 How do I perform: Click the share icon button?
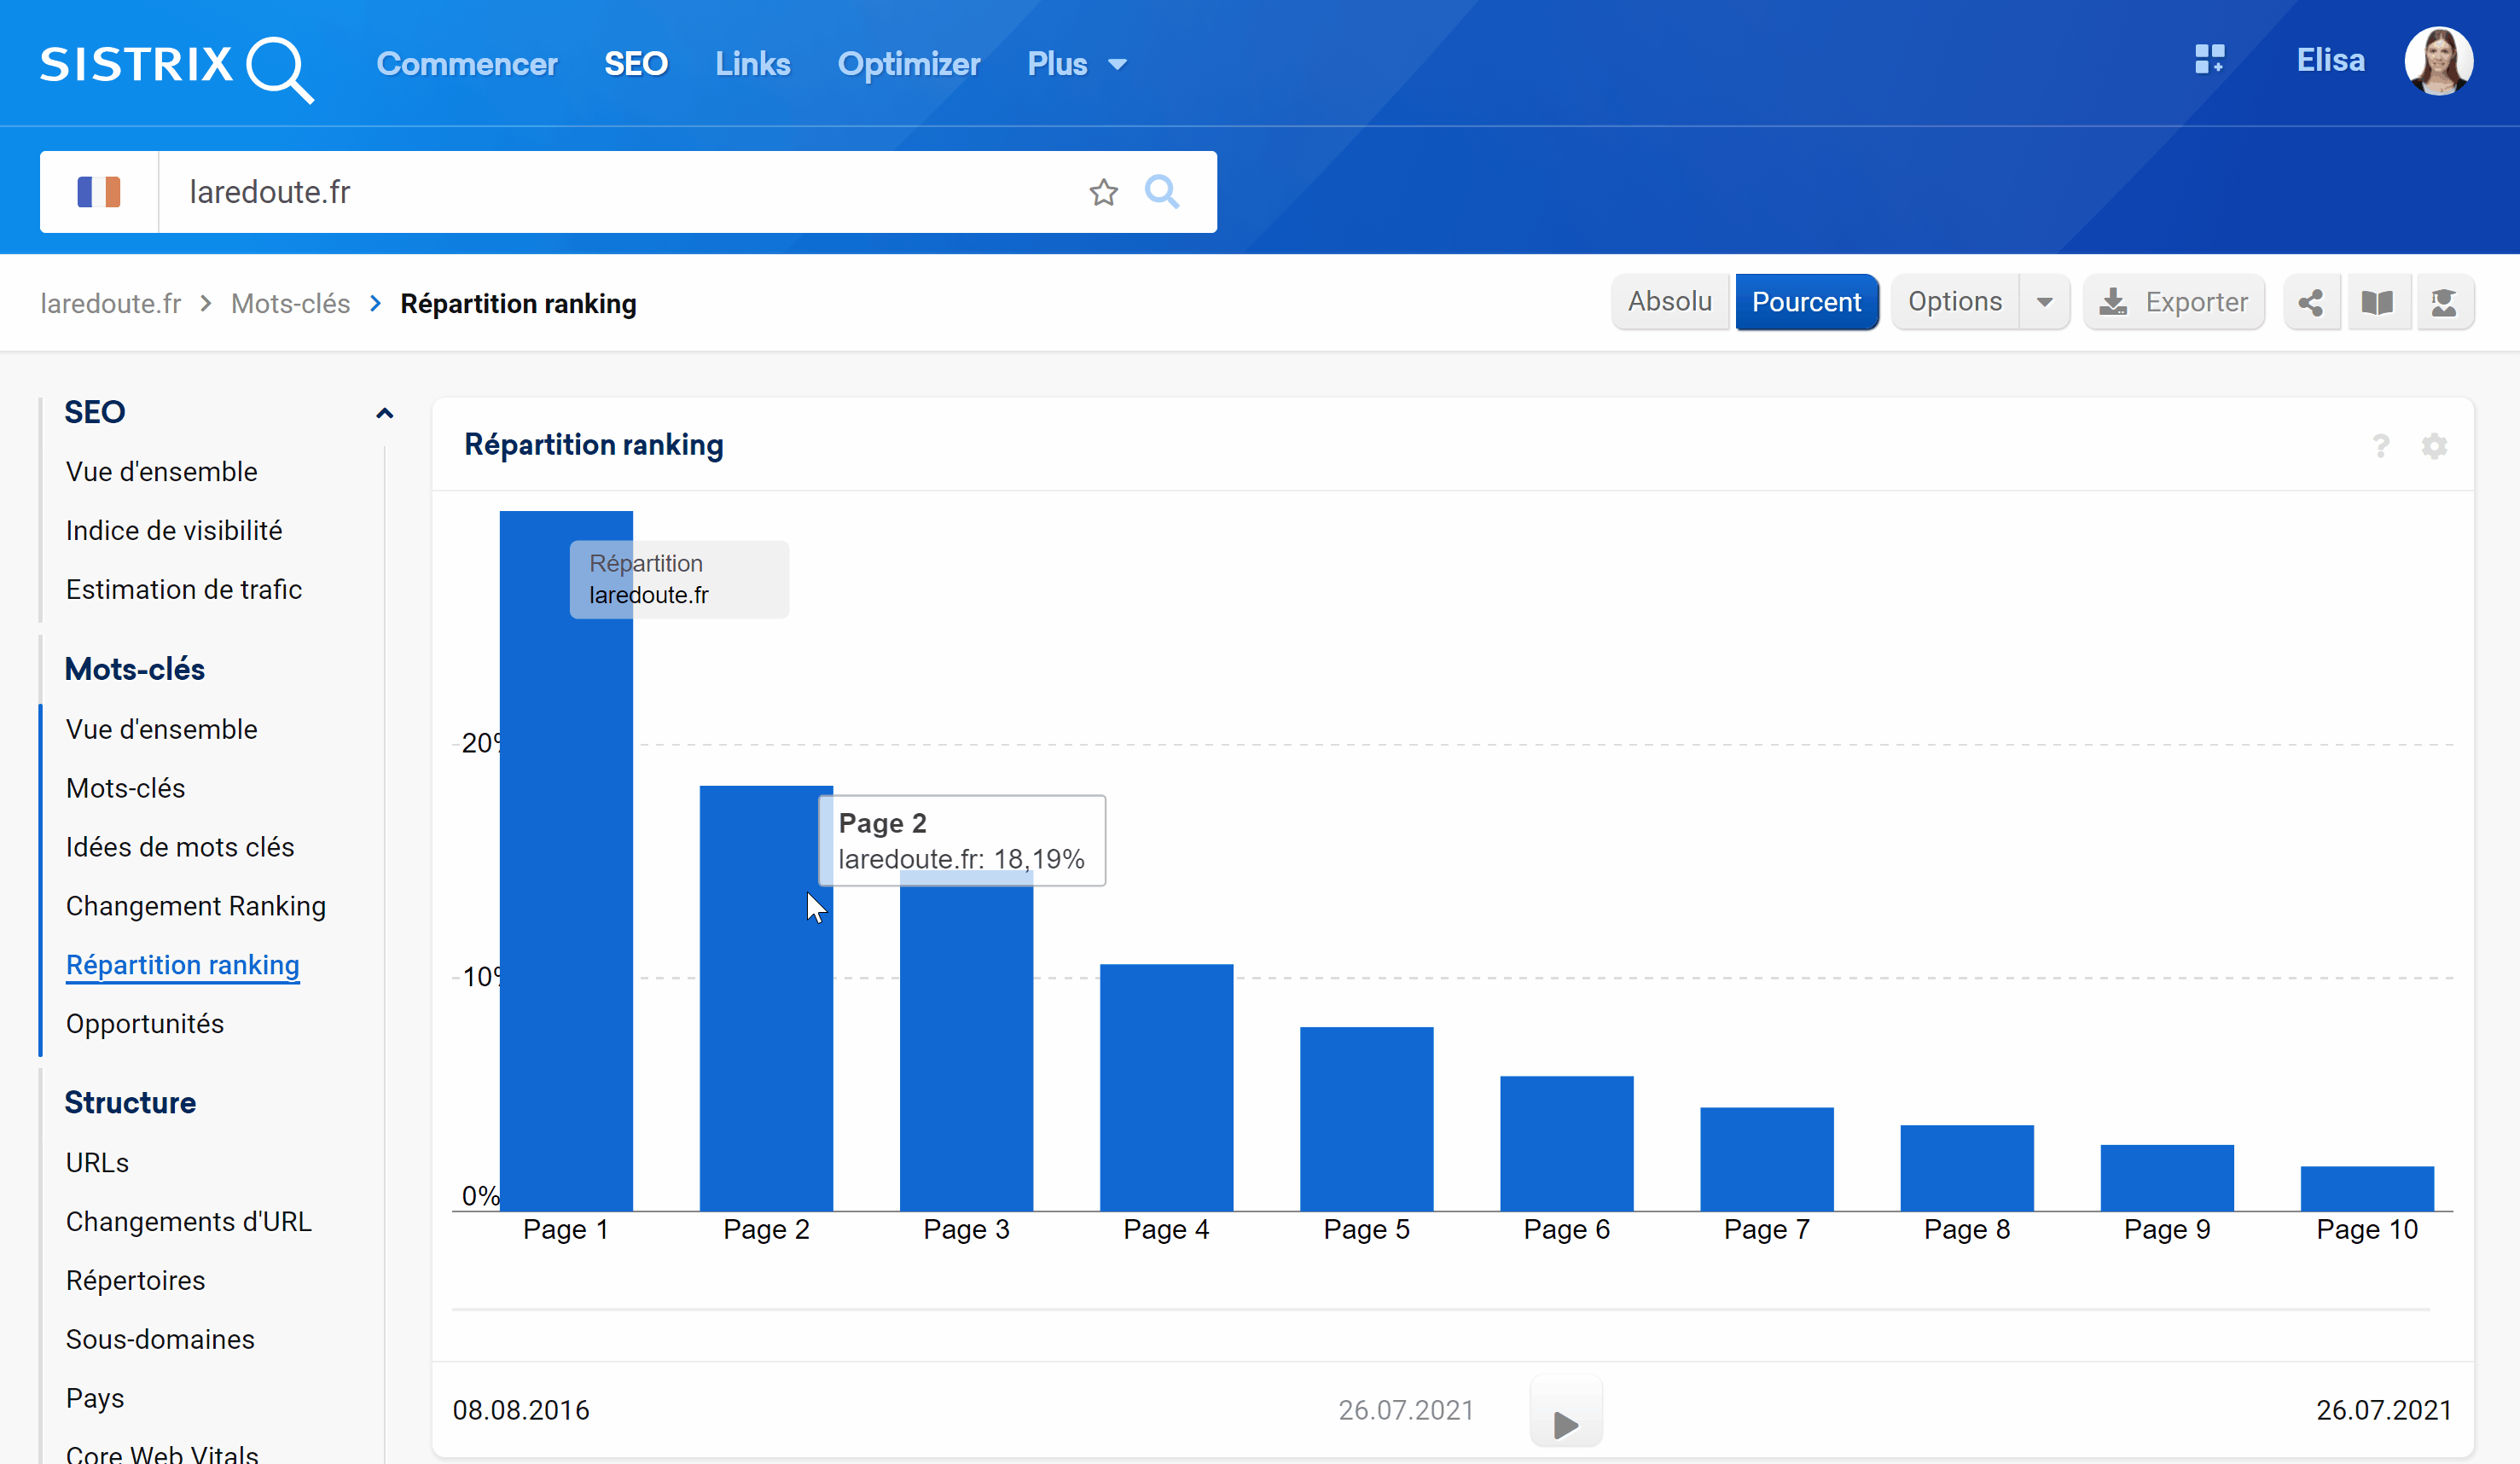(x=2310, y=302)
